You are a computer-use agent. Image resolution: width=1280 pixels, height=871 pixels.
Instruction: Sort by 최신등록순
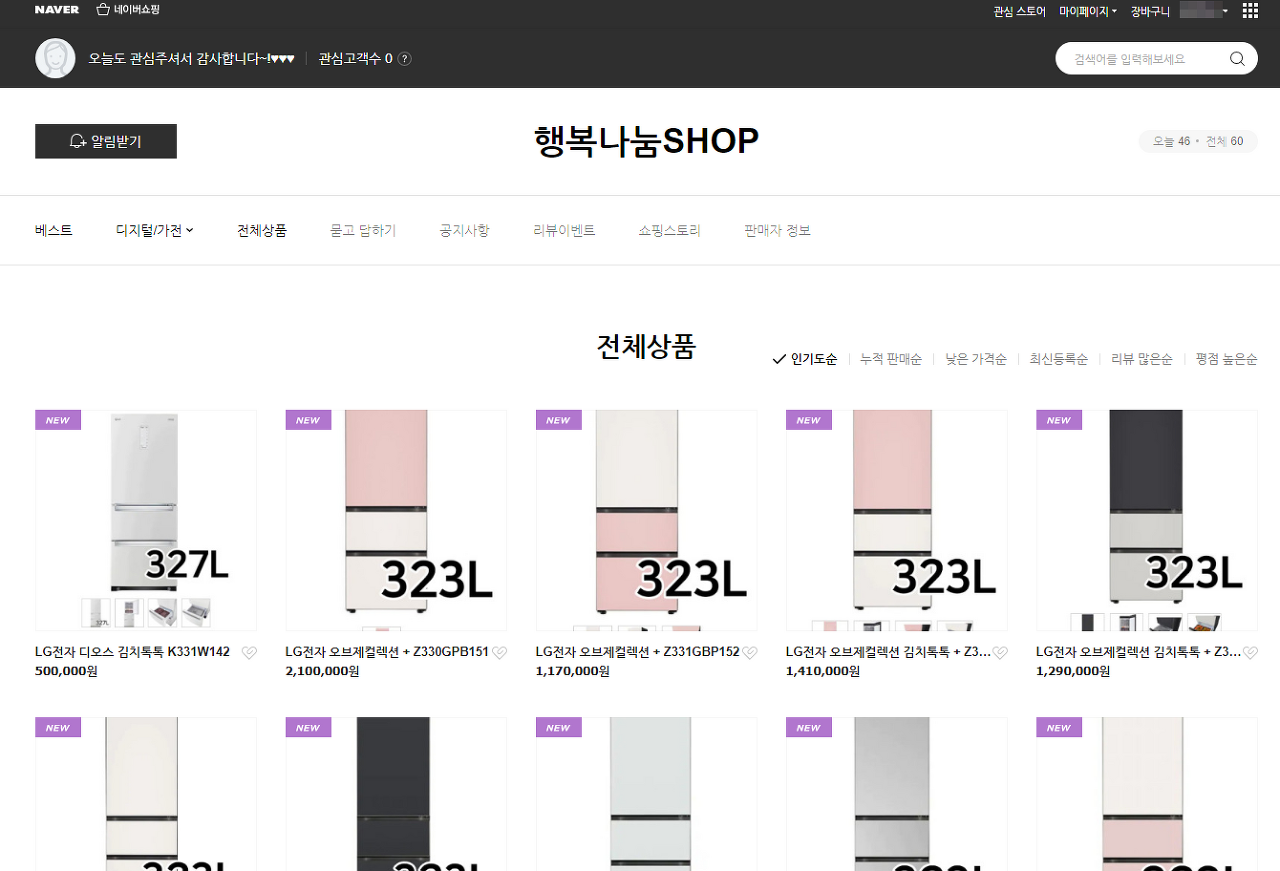coord(1059,359)
